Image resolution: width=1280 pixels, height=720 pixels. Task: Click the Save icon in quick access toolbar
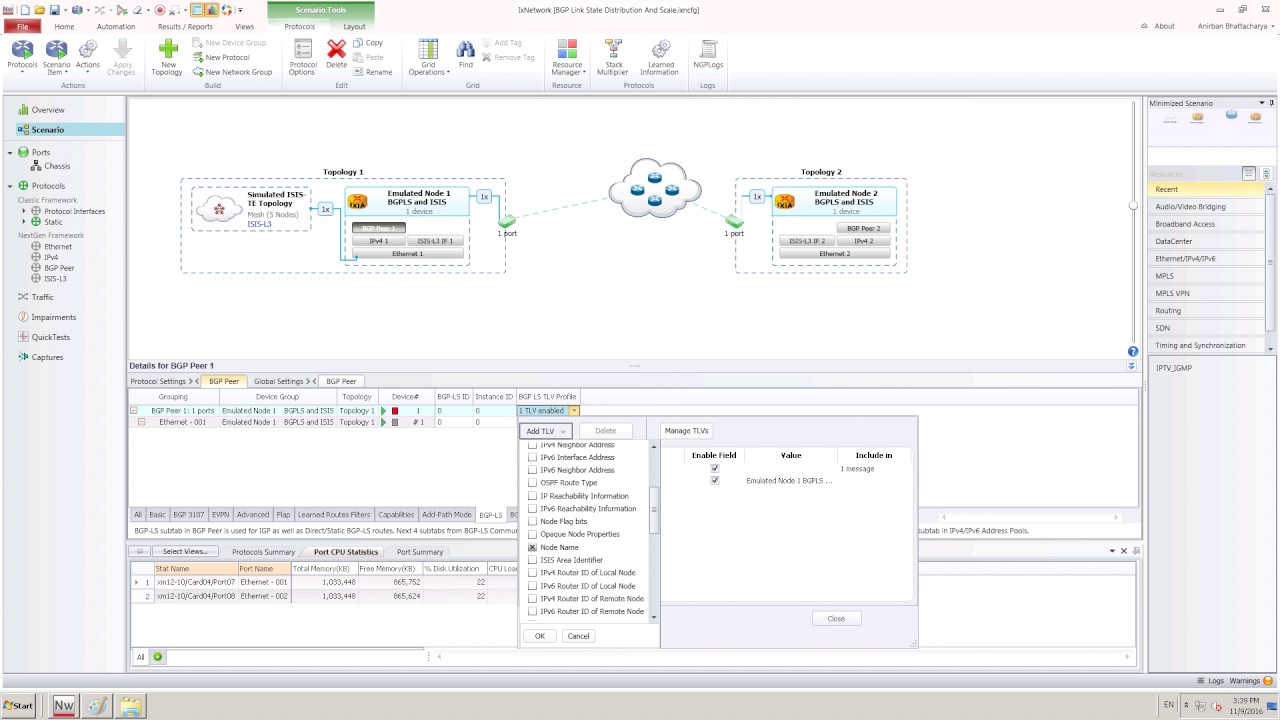[54, 10]
